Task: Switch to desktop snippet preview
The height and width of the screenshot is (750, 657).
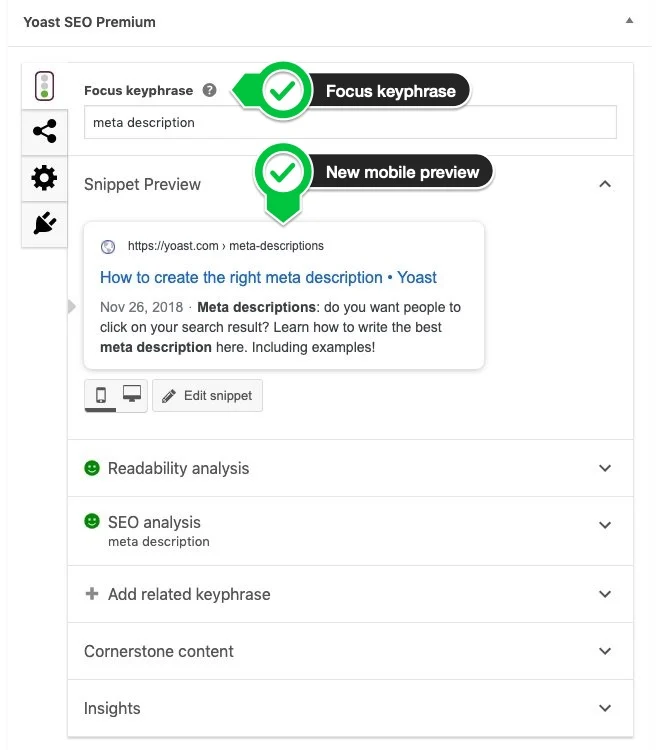Action: click(131, 395)
